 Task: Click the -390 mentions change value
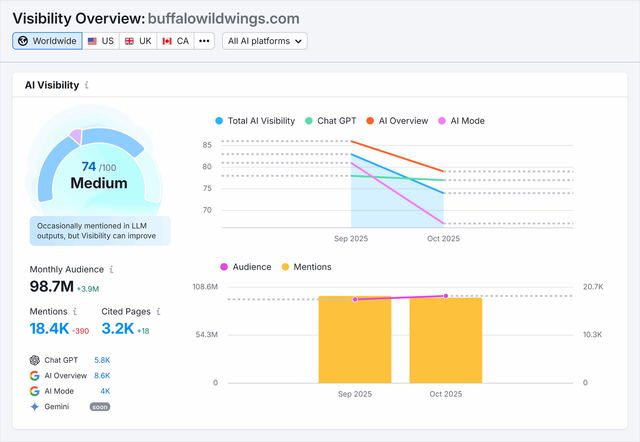(80, 331)
